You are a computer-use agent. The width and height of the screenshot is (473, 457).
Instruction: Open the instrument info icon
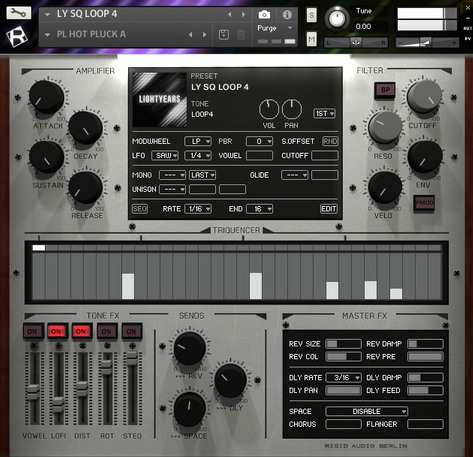(x=287, y=15)
